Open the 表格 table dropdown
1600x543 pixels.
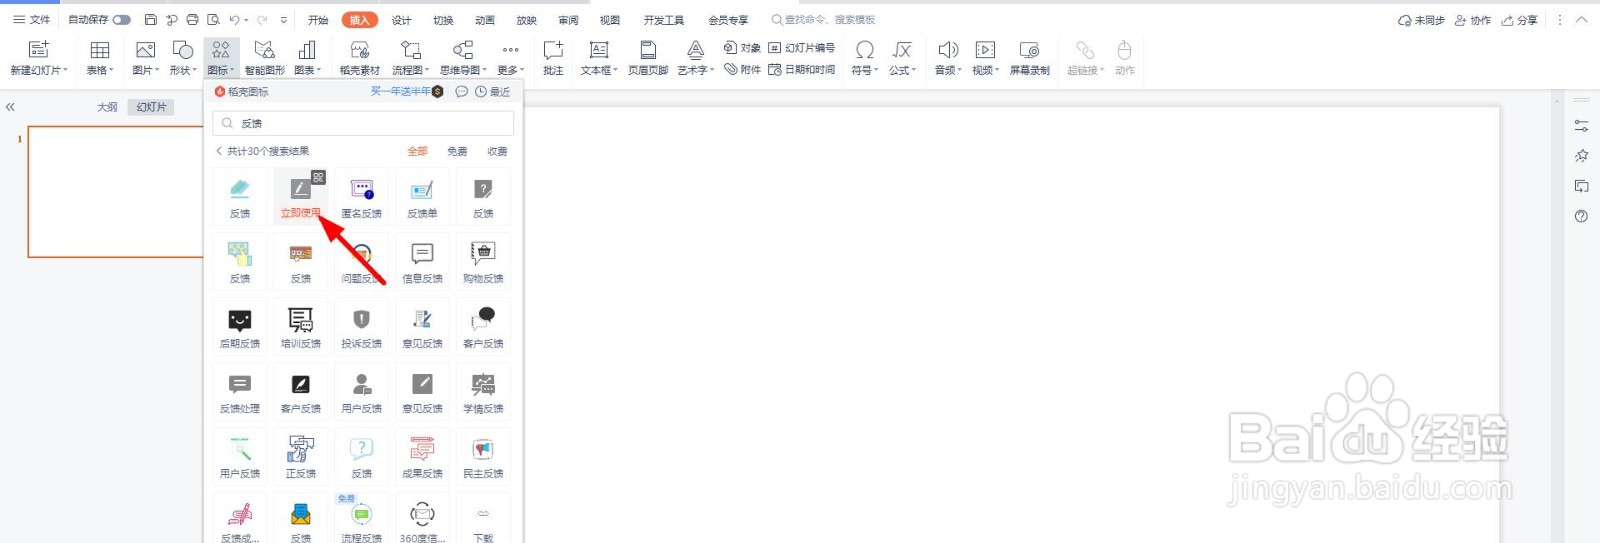(x=100, y=58)
